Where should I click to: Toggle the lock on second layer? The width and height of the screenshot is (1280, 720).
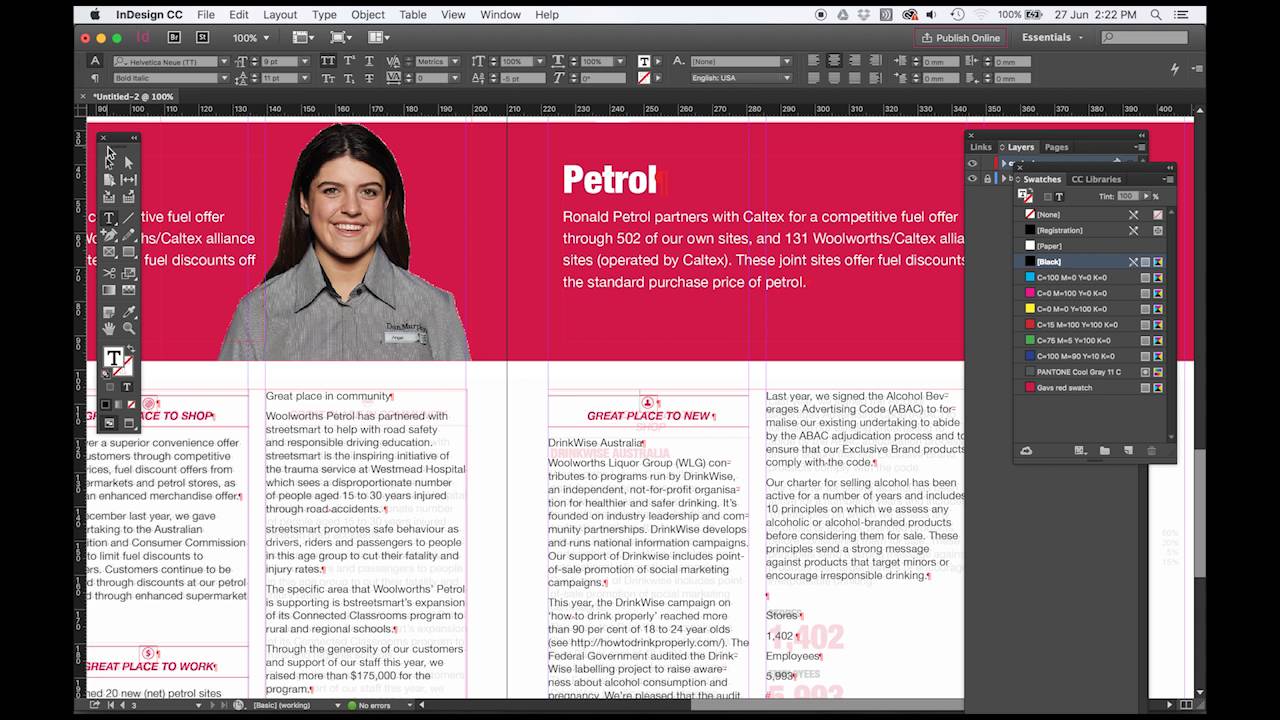pos(987,179)
